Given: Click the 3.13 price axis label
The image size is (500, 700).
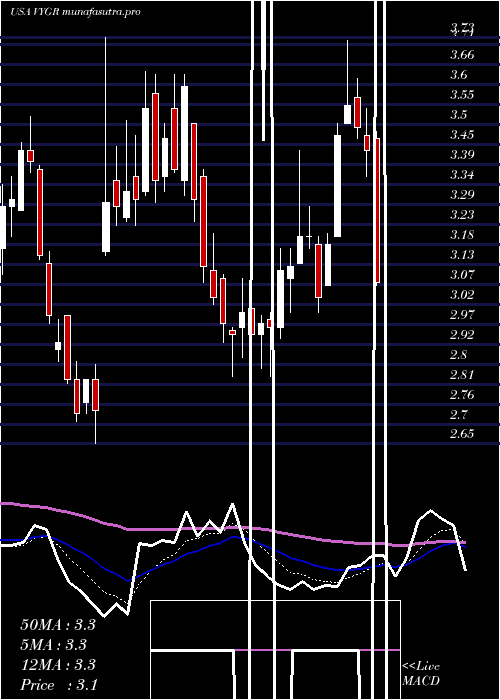Looking at the screenshot, I should [462, 255].
